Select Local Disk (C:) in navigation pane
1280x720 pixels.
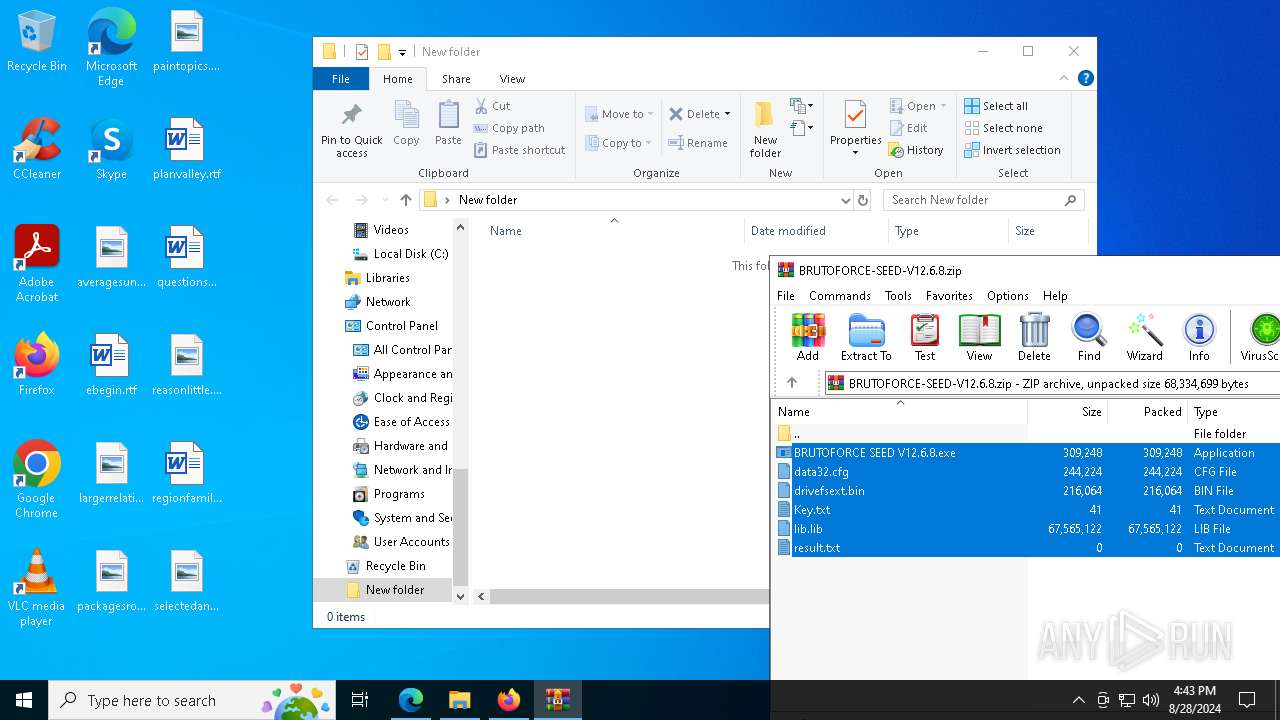400,254
